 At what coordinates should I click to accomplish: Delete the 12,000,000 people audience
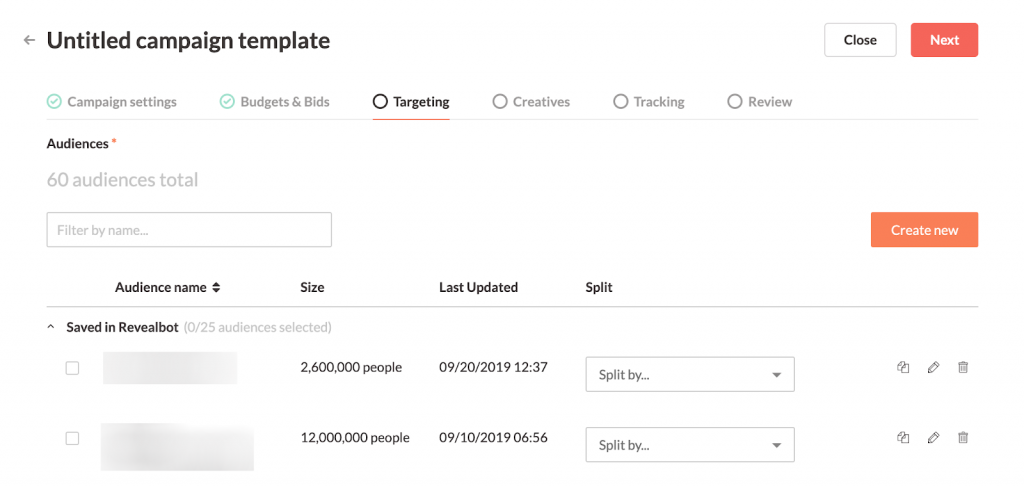point(963,437)
